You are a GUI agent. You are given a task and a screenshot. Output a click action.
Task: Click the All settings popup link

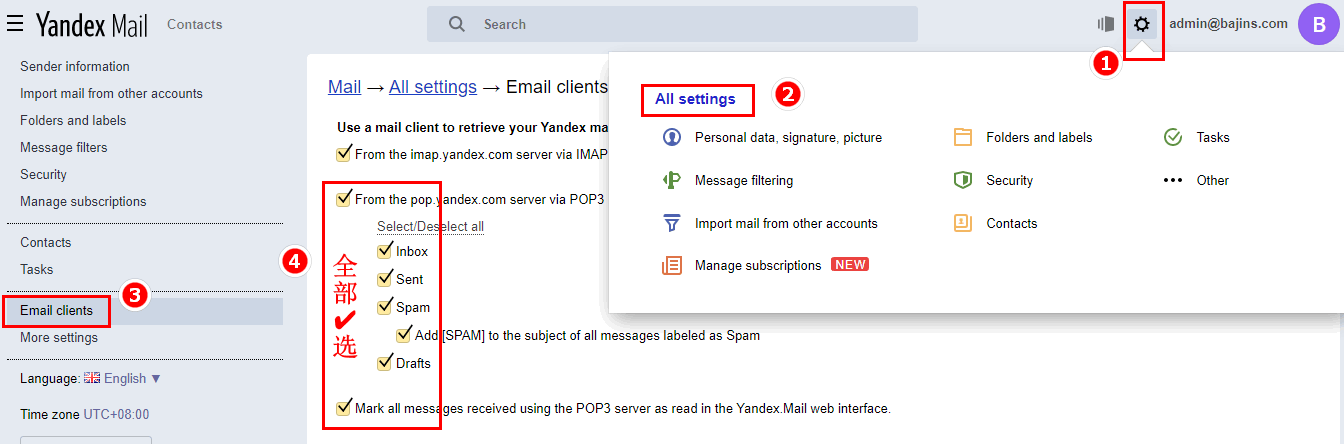tap(696, 99)
